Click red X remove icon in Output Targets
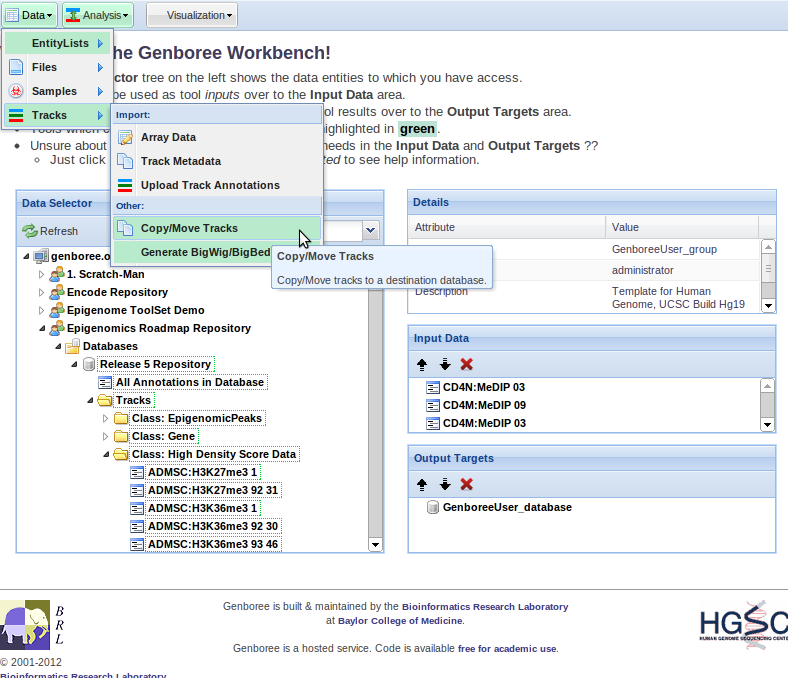The height and width of the screenshot is (678, 788). click(x=466, y=484)
